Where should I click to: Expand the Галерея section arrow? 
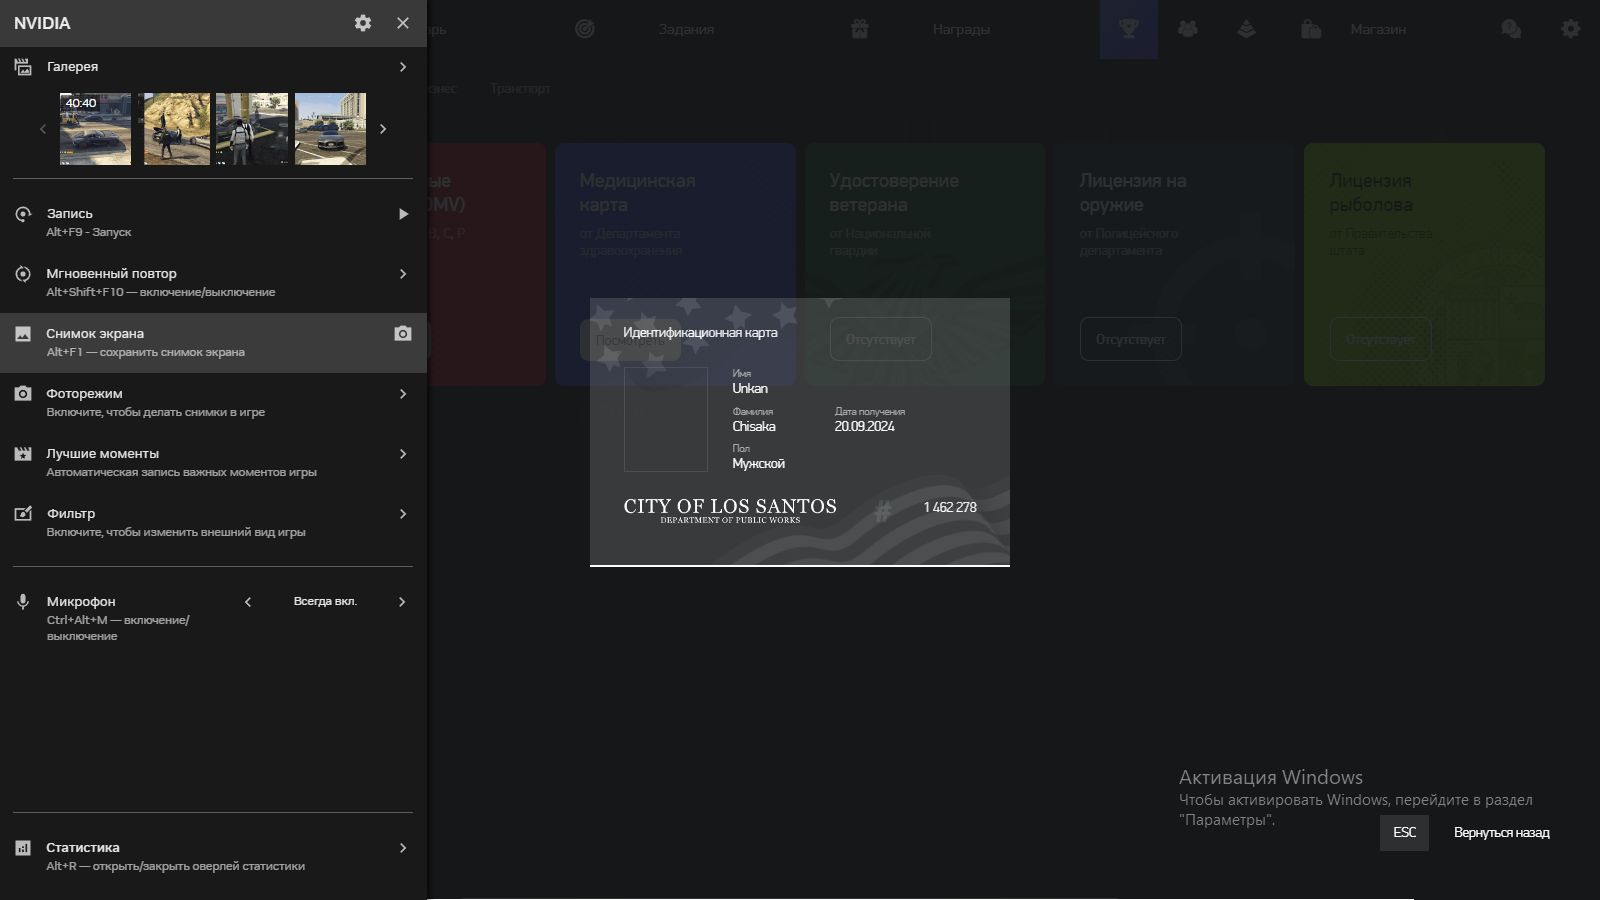pos(403,67)
